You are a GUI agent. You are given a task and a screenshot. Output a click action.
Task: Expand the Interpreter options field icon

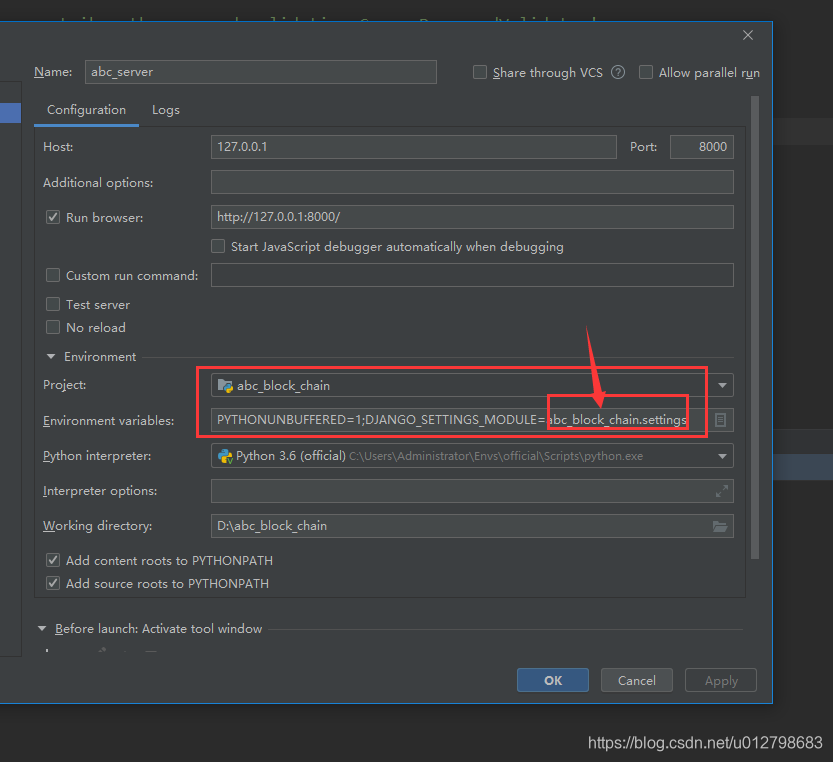click(x=721, y=490)
